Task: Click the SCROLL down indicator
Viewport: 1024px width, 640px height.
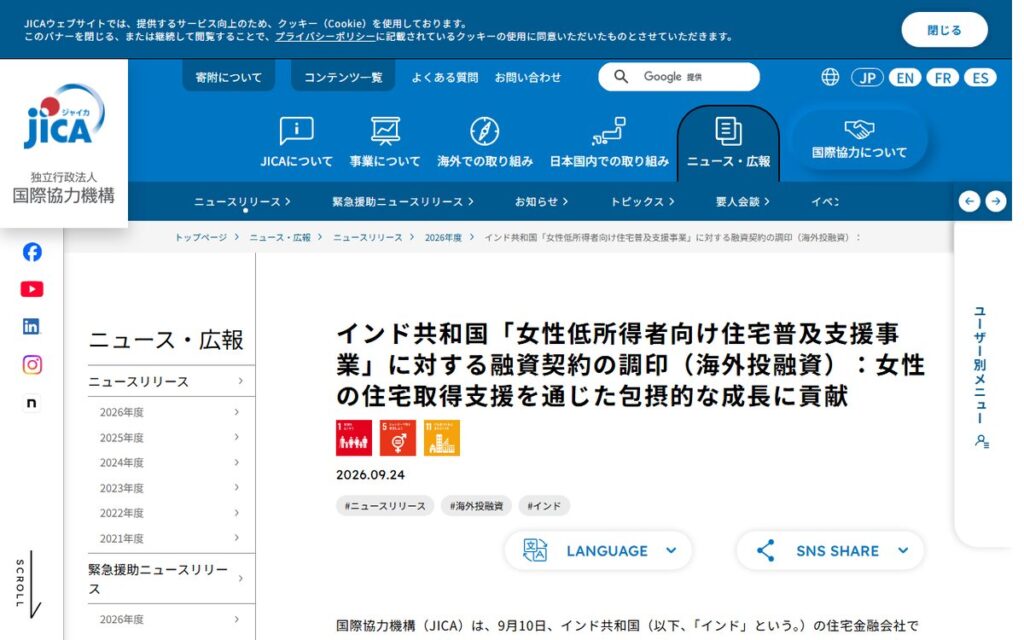Action: [x=28, y=583]
